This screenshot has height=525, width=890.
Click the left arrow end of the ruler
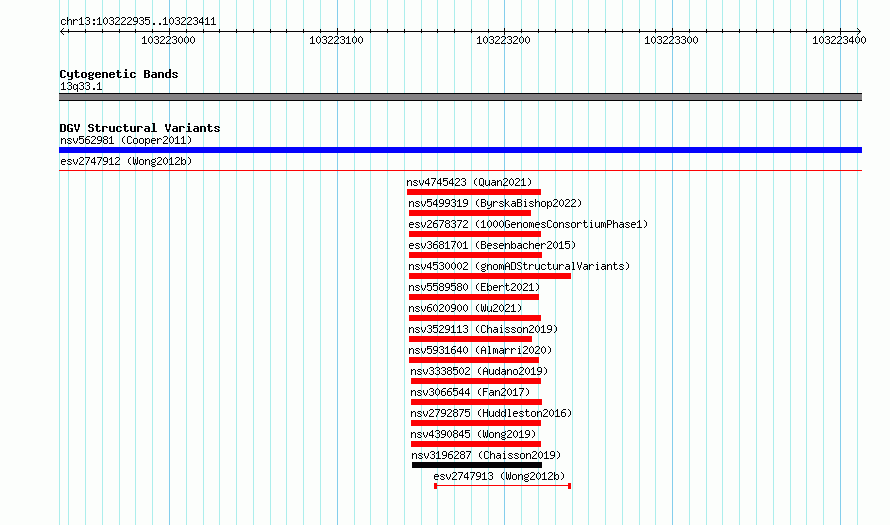click(x=63, y=32)
